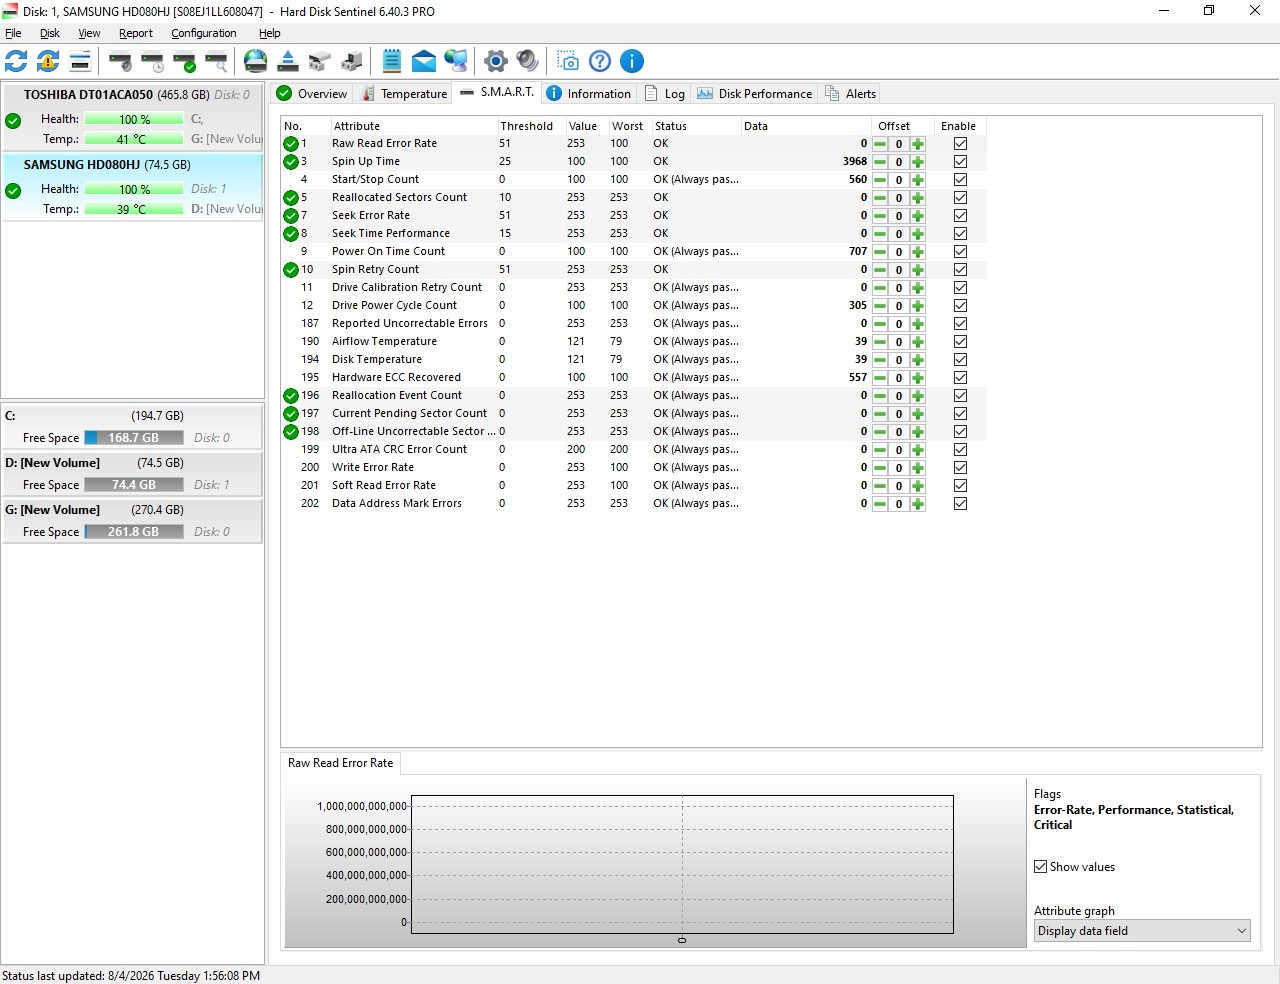Click the computer-with-green-light toolbar icon

tap(352, 61)
